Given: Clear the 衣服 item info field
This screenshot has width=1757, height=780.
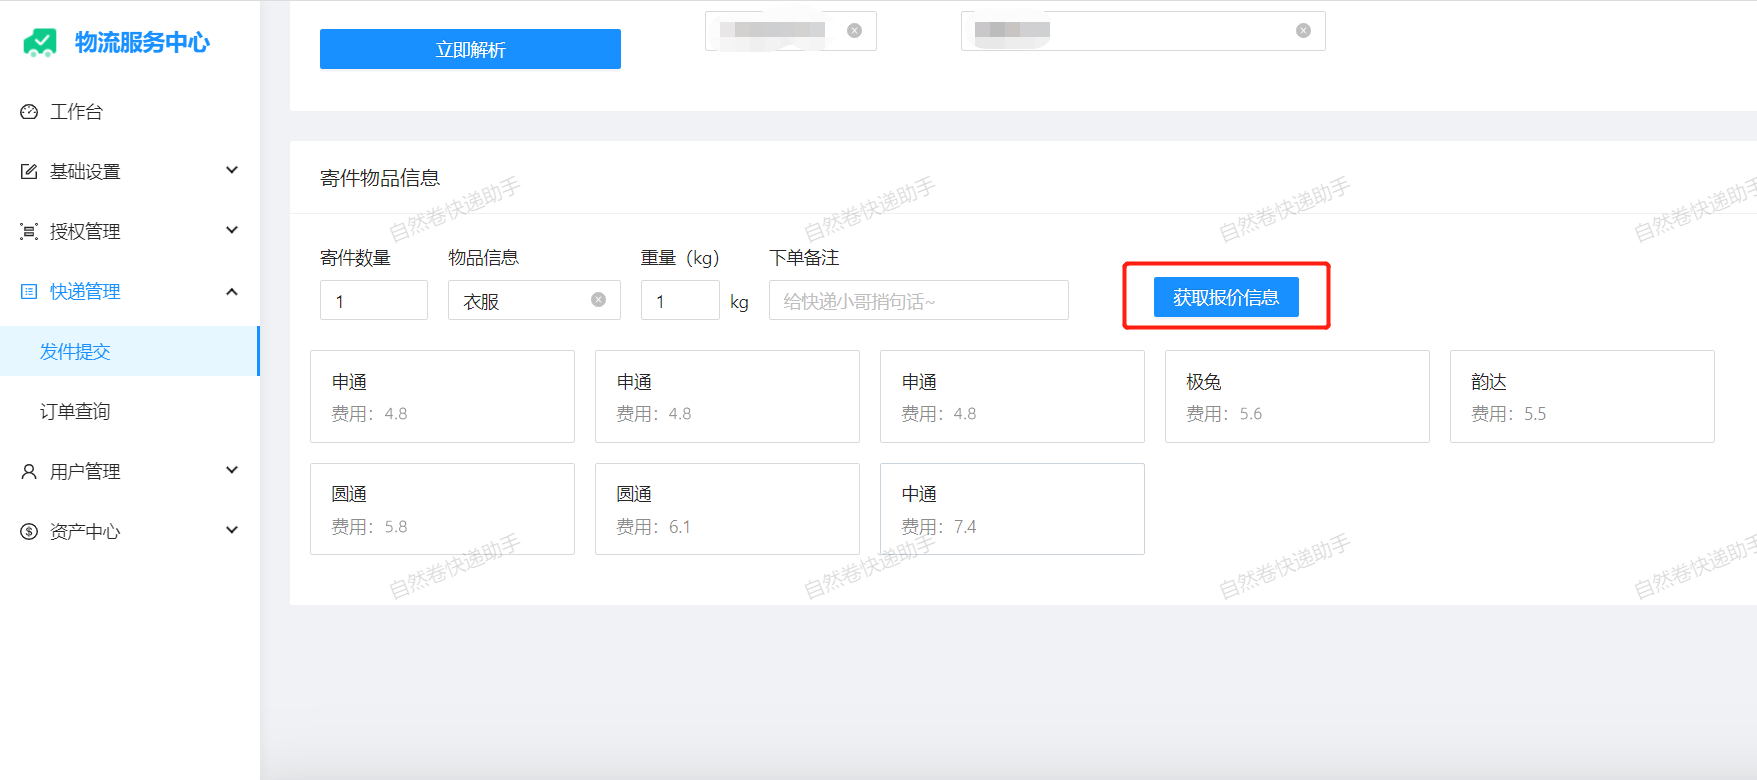Looking at the screenshot, I should pos(598,300).
